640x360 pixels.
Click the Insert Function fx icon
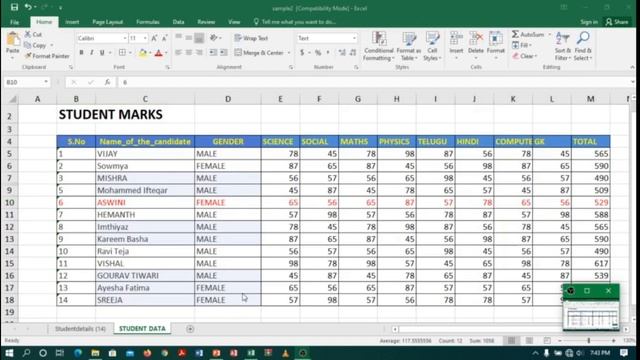click(x=107, y=82)
